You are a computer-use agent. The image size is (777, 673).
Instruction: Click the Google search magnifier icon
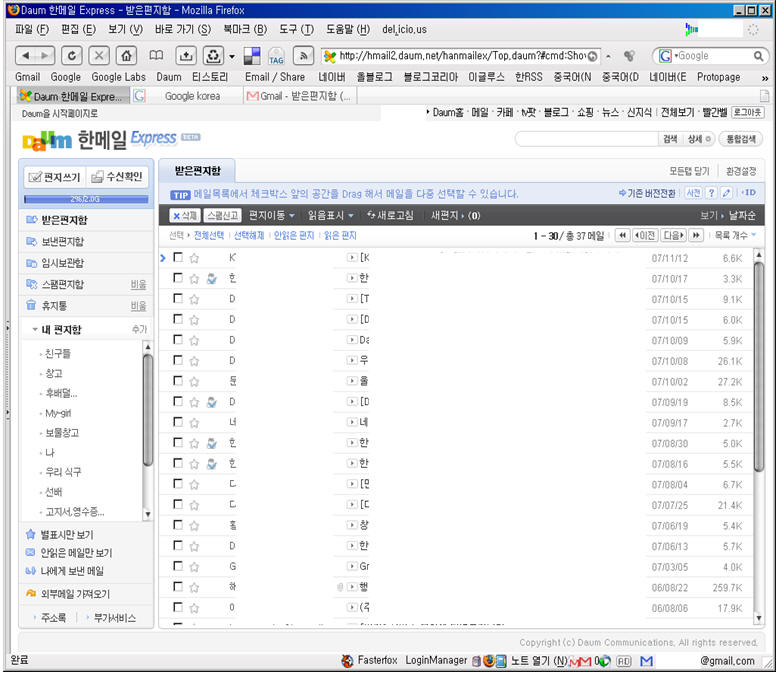click(x=758, y=56)
